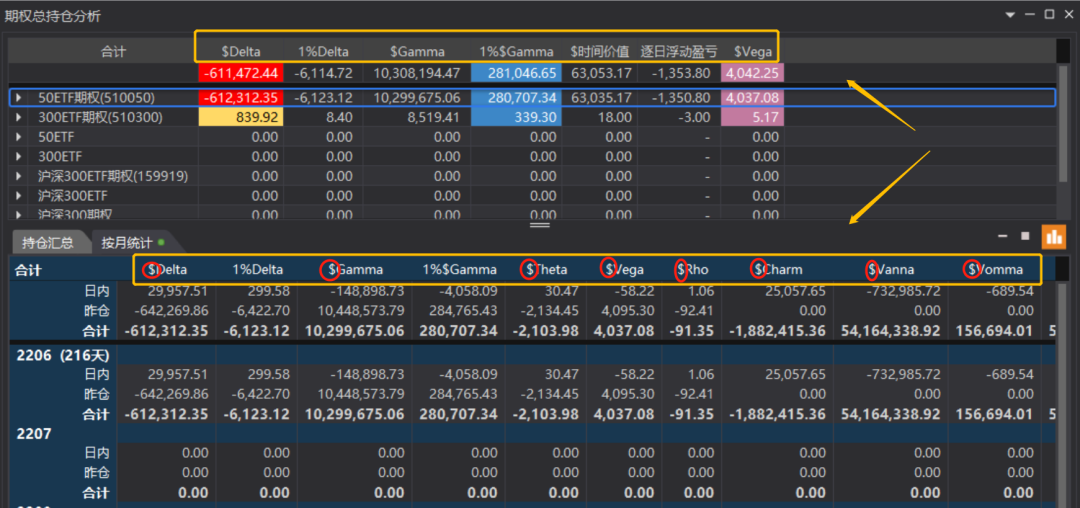Expand the 沪深300ETF期权(159919) row
The image size is (1080, 508).
coord(18,176)
